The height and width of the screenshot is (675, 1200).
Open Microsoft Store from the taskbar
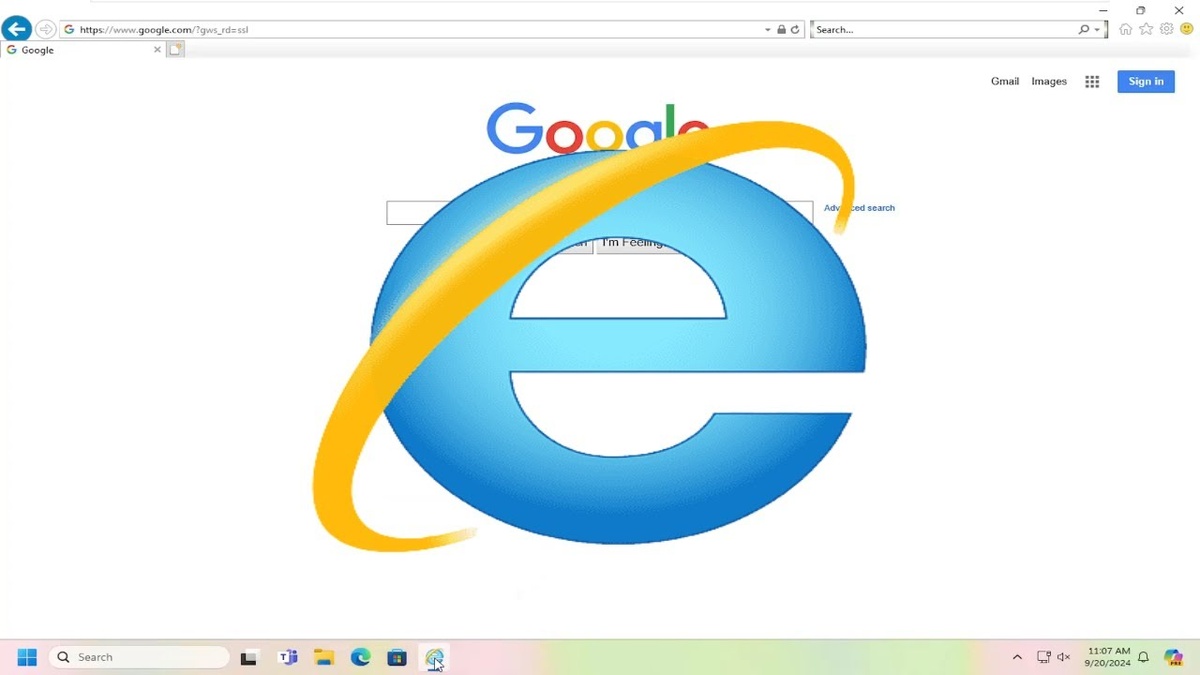pos(397,657)
